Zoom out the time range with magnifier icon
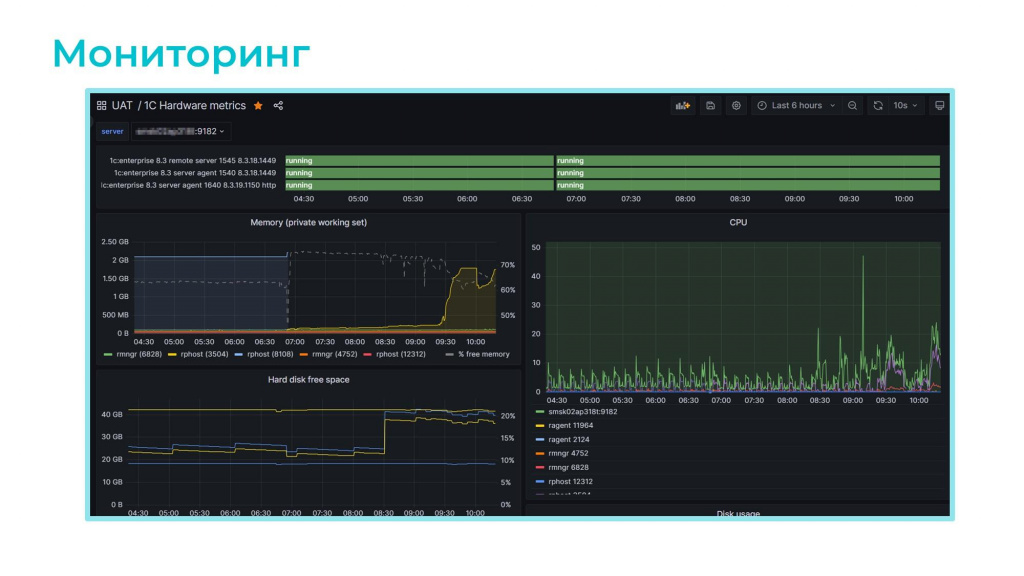The image size is (1024, 576). pos(852,106)
